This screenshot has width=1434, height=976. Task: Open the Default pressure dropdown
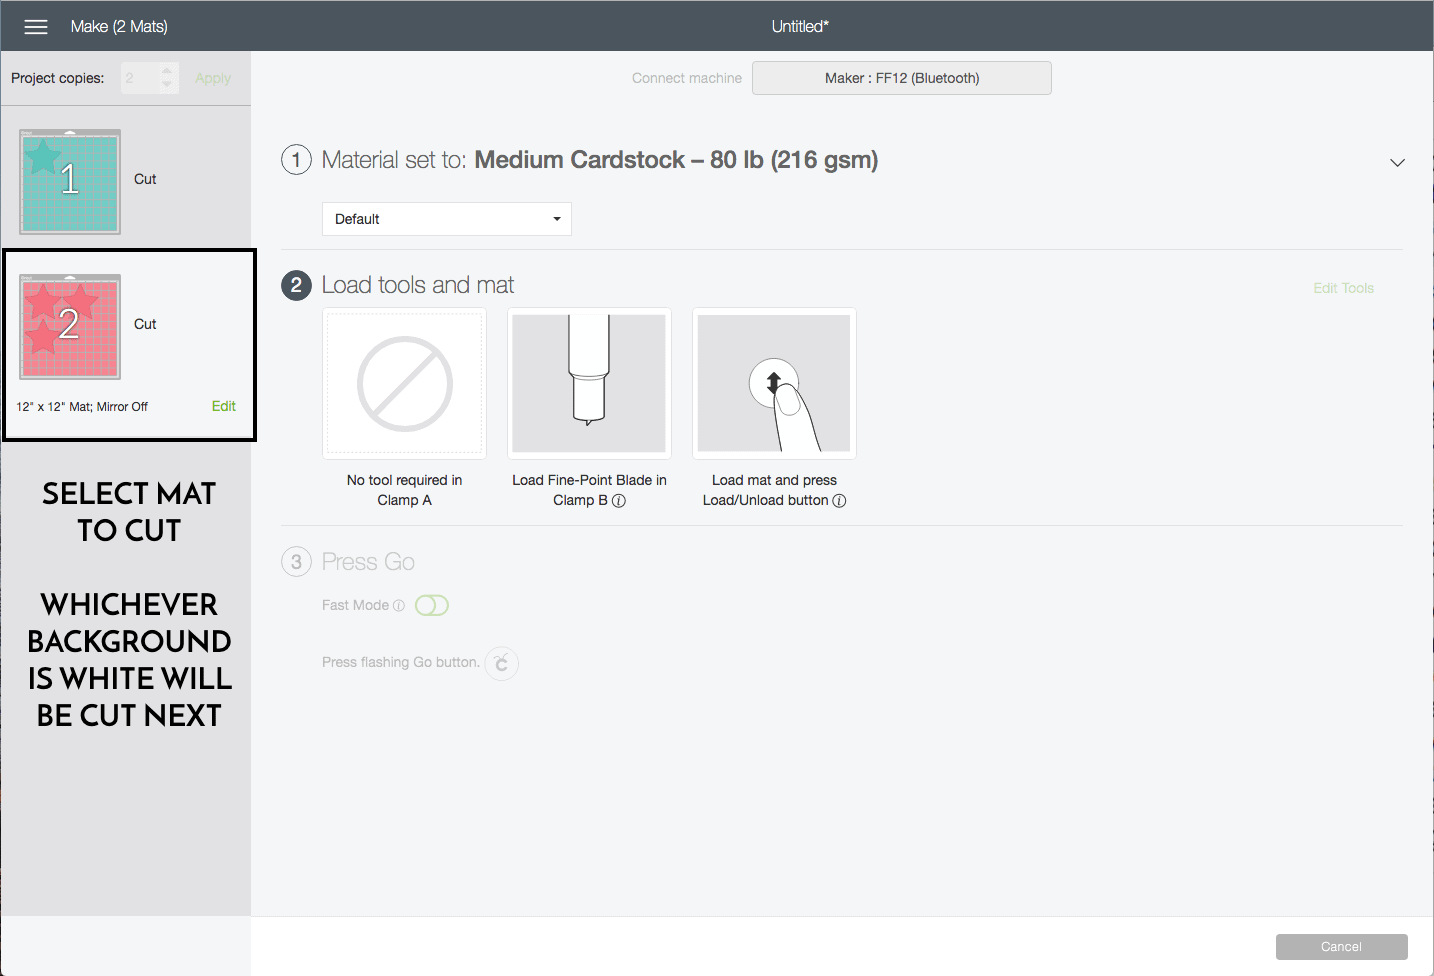(x=446, y=219)
